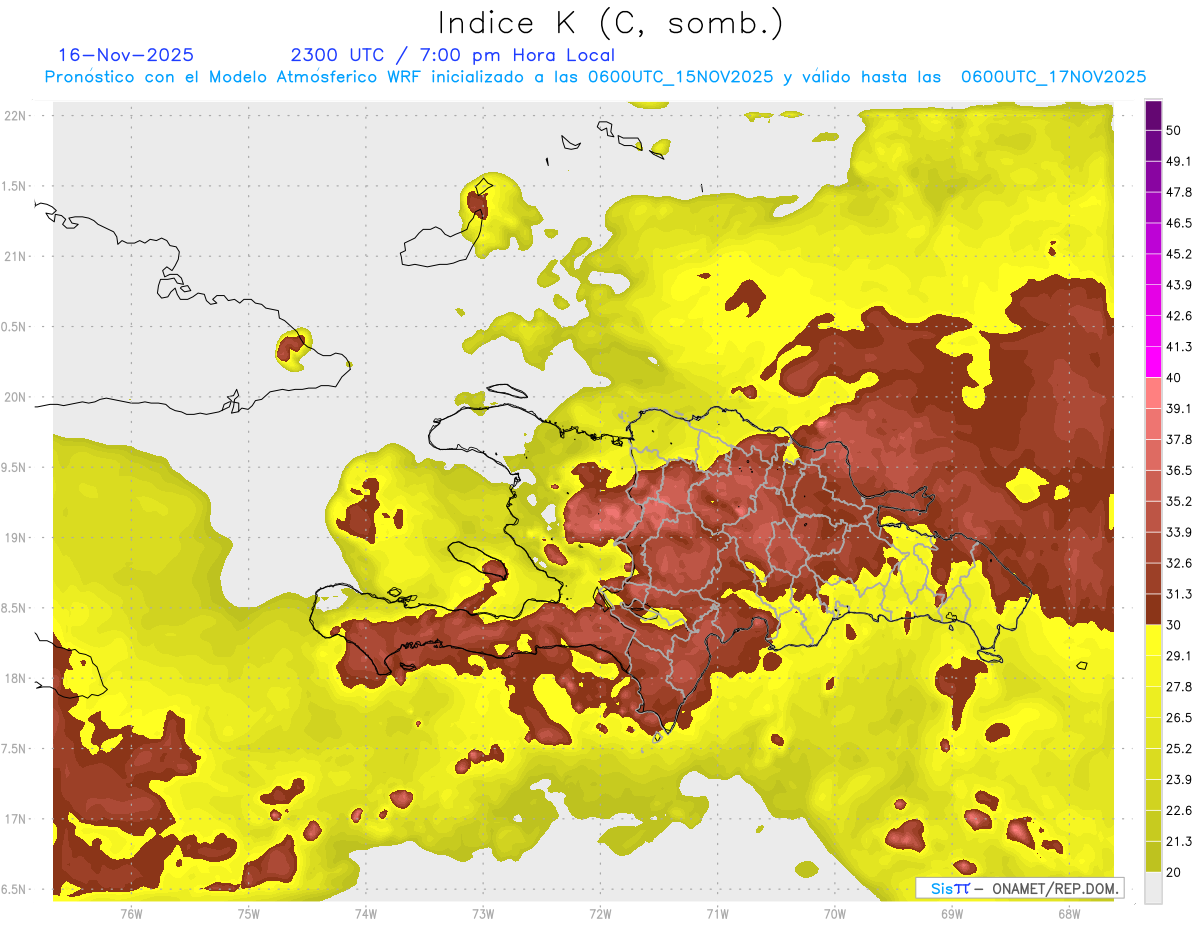Pick the magenta swatch between 40 and 41.3
This screenshot has height=927, width=1200.
pyautogui.click(x=1153, y=362)
